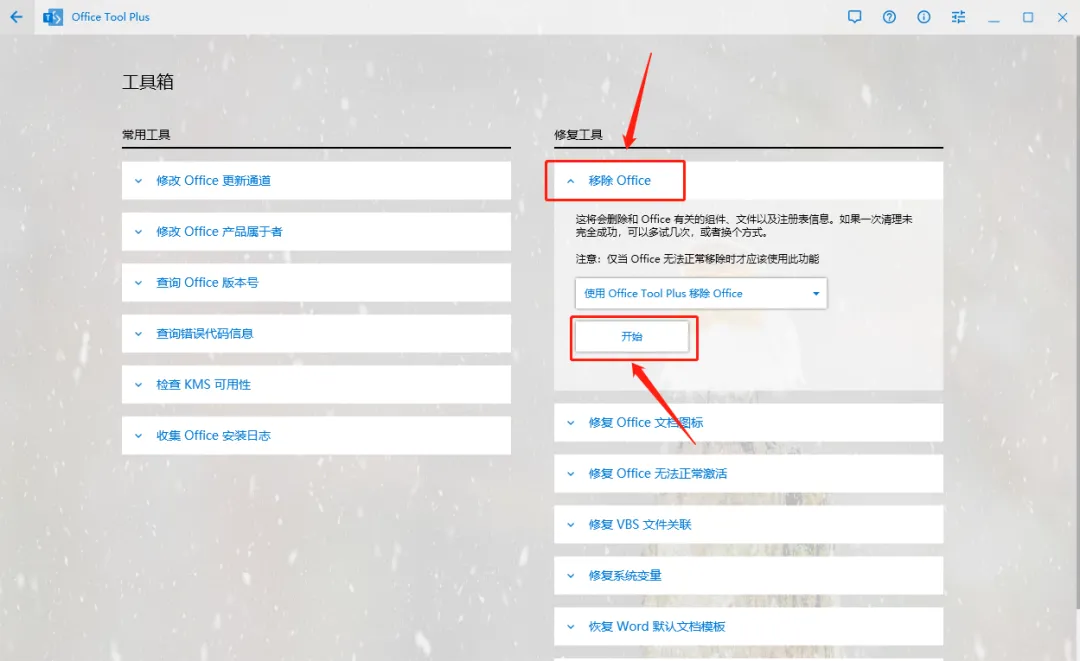The image size is (1080, 661).
Task: Click the 常用工具 heading
Action: pyautogui.click(x=146, y=135)
